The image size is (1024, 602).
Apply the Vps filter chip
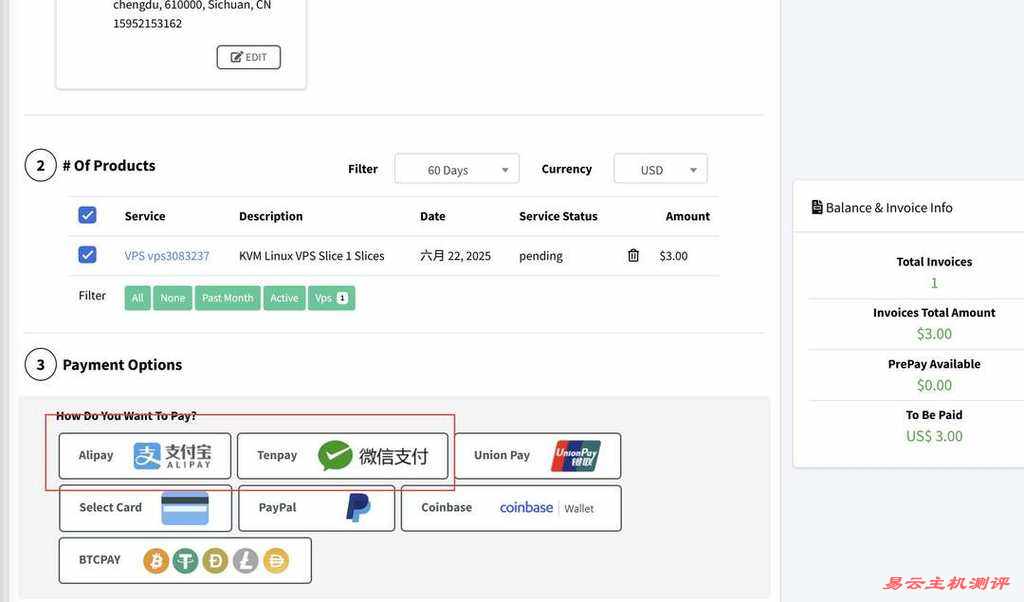tap(331, 298)
